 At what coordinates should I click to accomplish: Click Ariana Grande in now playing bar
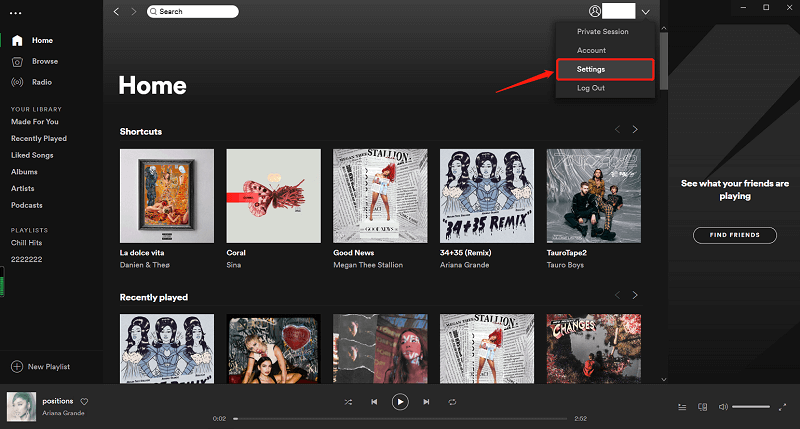[63, 413]
